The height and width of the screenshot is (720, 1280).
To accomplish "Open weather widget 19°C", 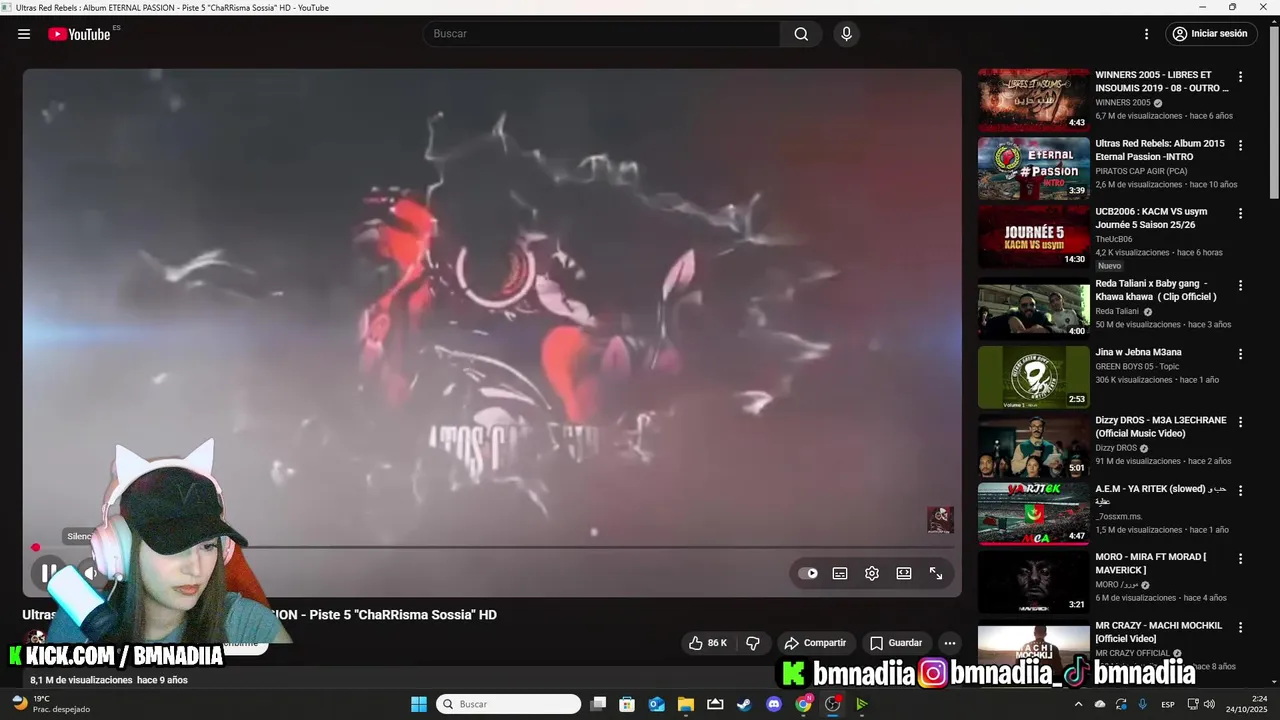I will coord(50,704).
